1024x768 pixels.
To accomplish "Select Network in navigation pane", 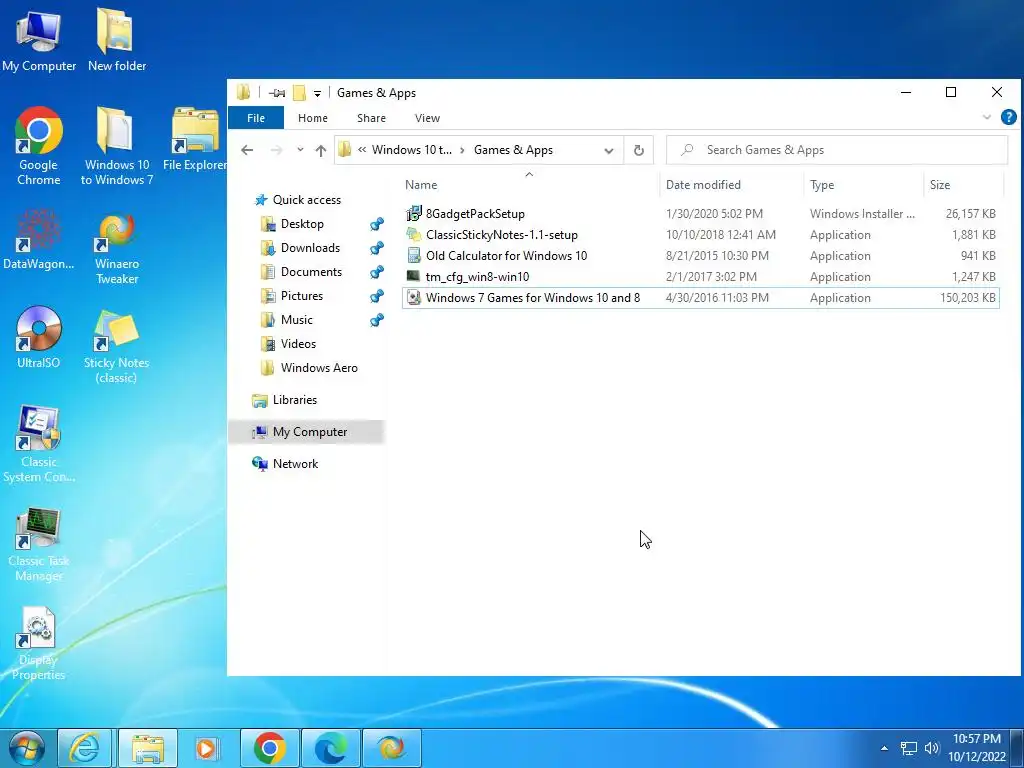I will [x=295, y=464].
